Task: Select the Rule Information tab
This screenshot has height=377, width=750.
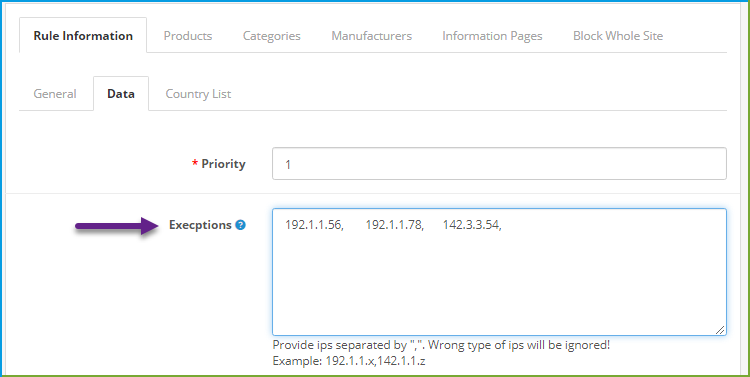Action: click(83, 35)
